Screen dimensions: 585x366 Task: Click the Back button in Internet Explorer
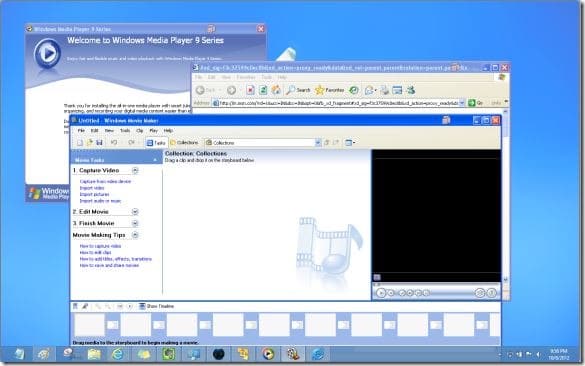pos(206,90)
